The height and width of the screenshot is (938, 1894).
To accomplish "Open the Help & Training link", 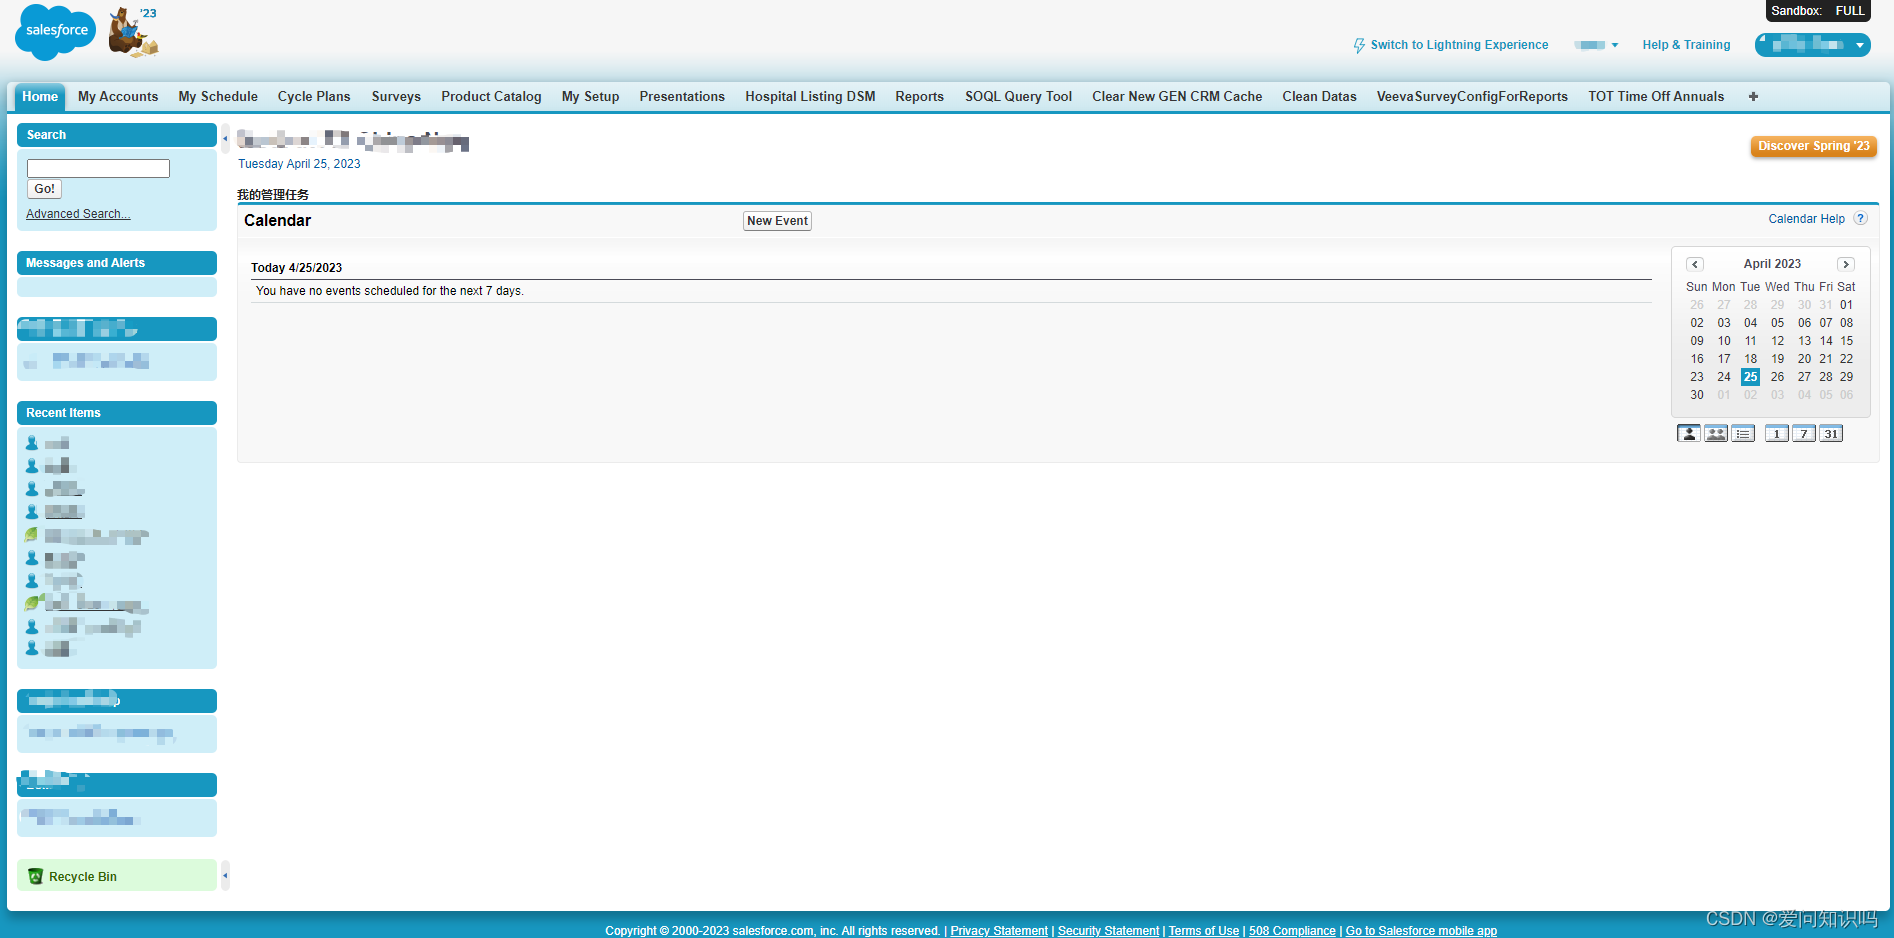I will coord(1686,45).
